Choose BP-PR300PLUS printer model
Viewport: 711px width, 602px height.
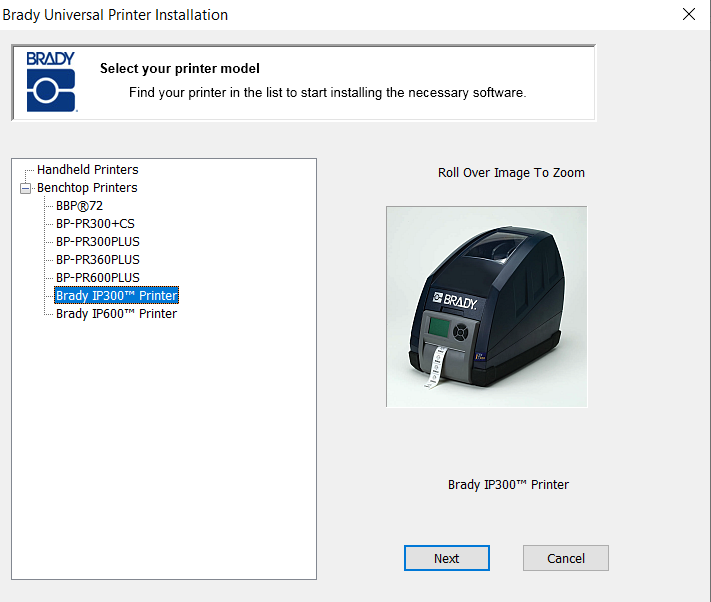[97, 242]
